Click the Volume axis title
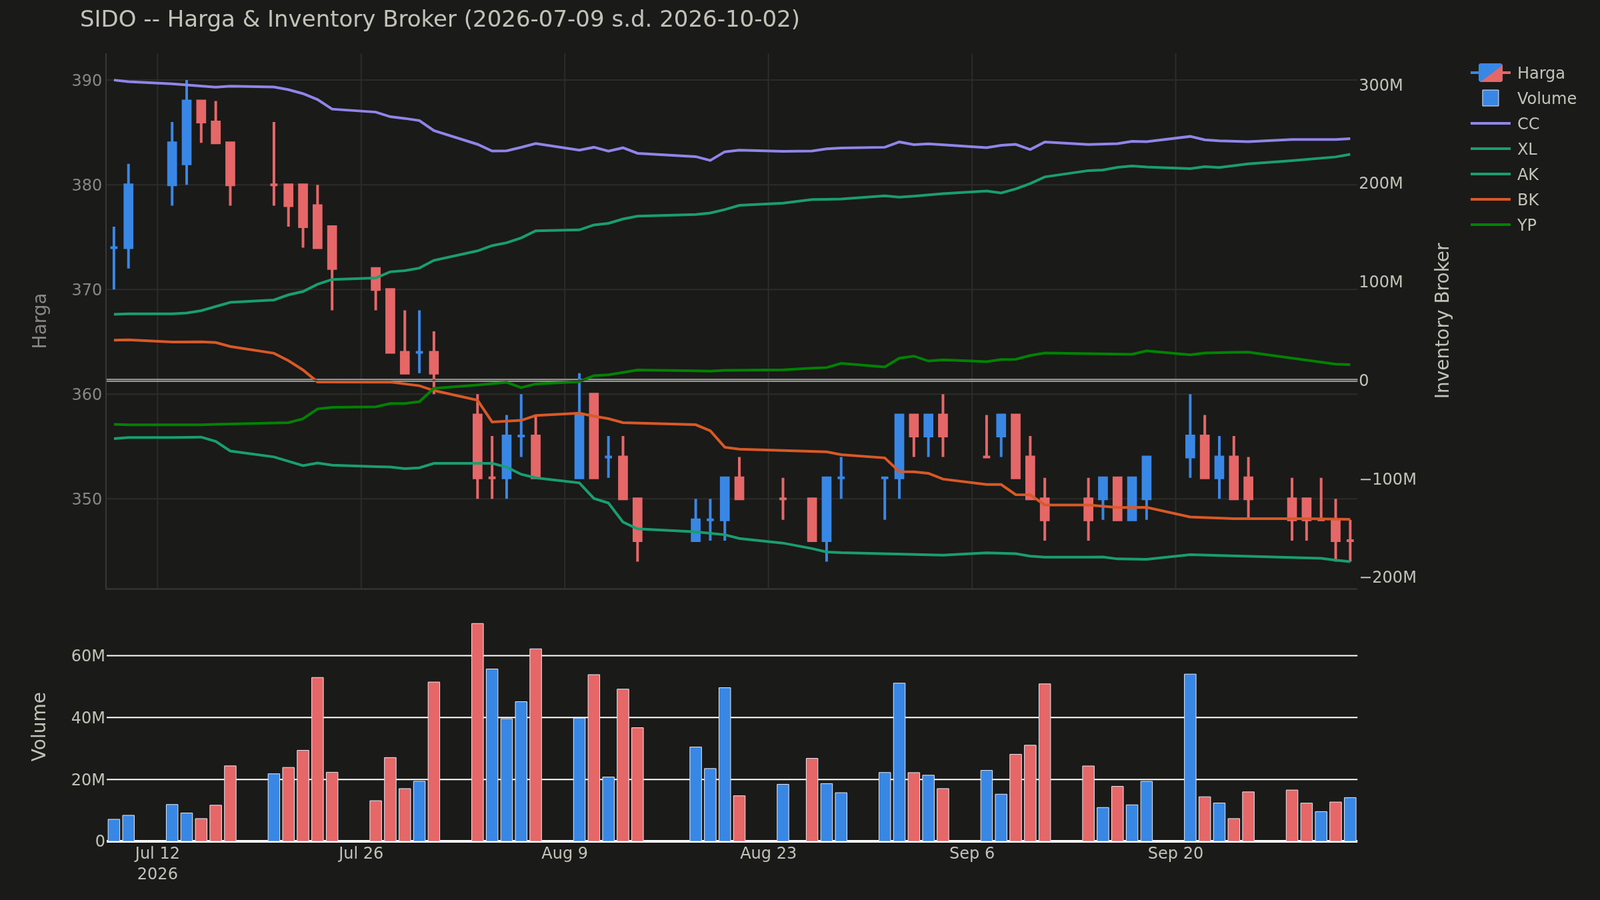 coord(40,726)
